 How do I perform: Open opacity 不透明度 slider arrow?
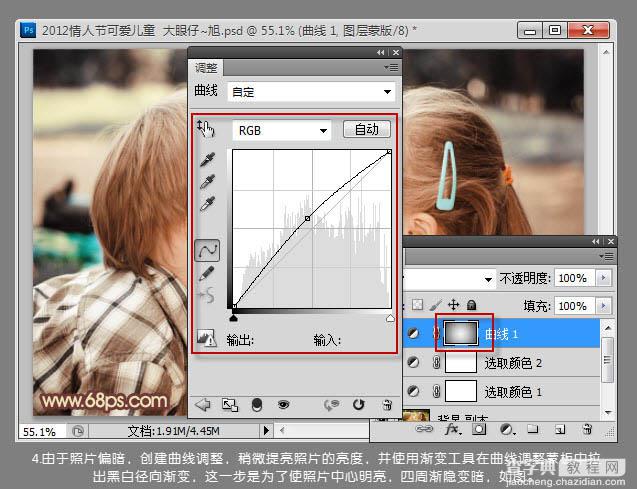point(603,278)
